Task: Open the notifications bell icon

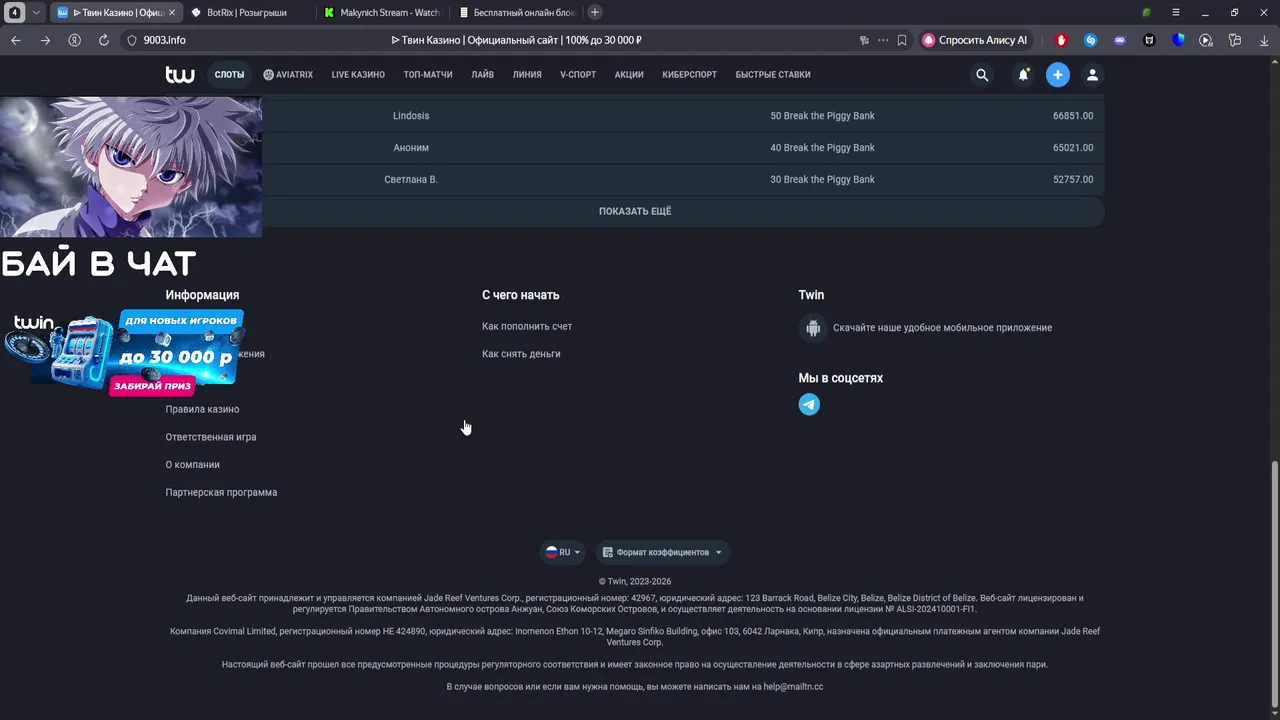Action: tap(1023, 75)
